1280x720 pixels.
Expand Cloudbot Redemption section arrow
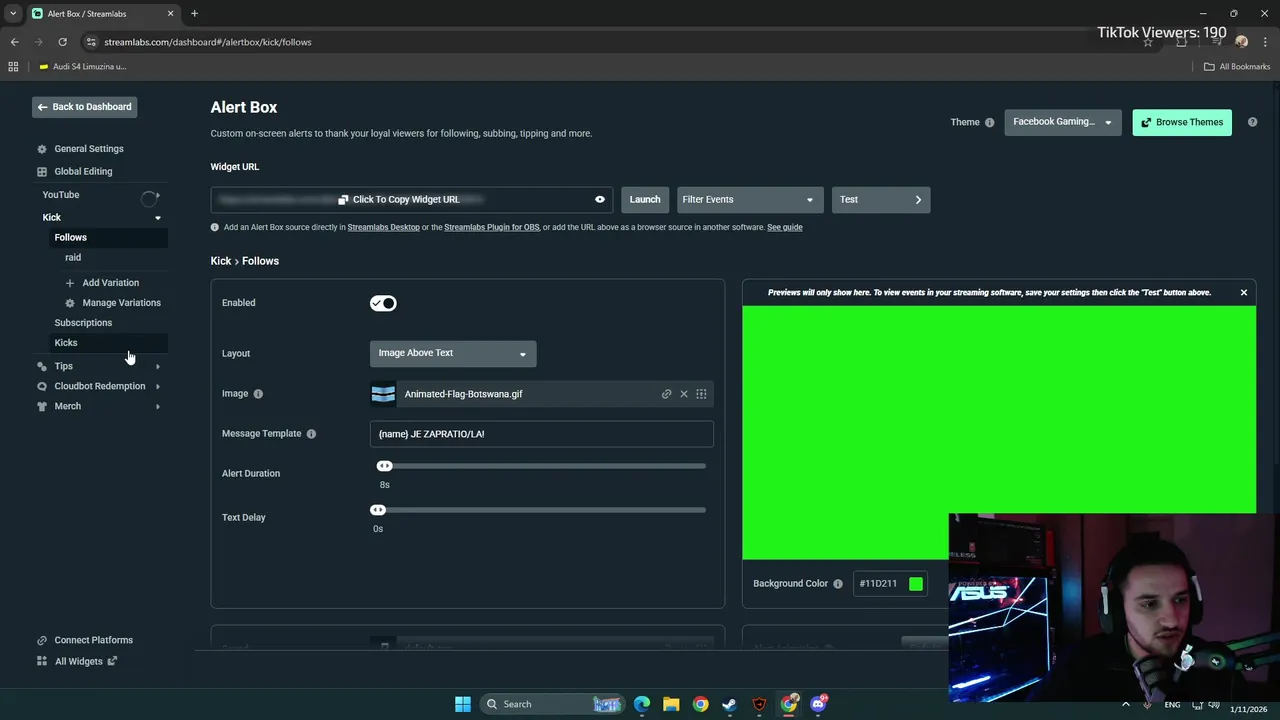(157, 386)
